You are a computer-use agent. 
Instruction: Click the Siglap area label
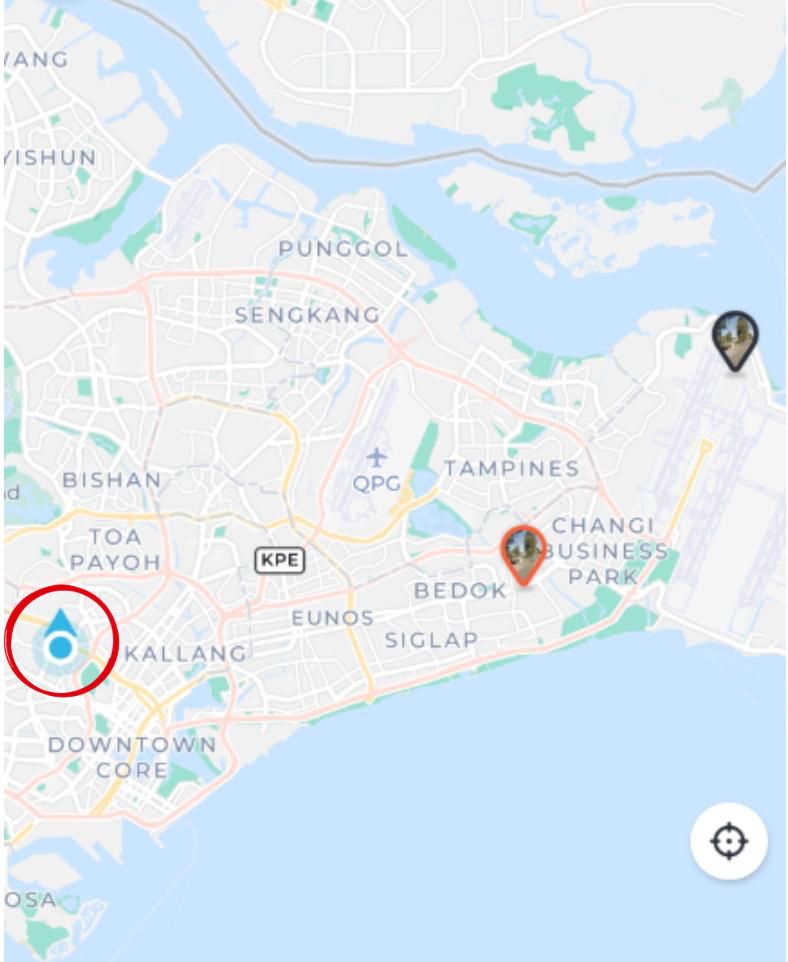[431, 641]
